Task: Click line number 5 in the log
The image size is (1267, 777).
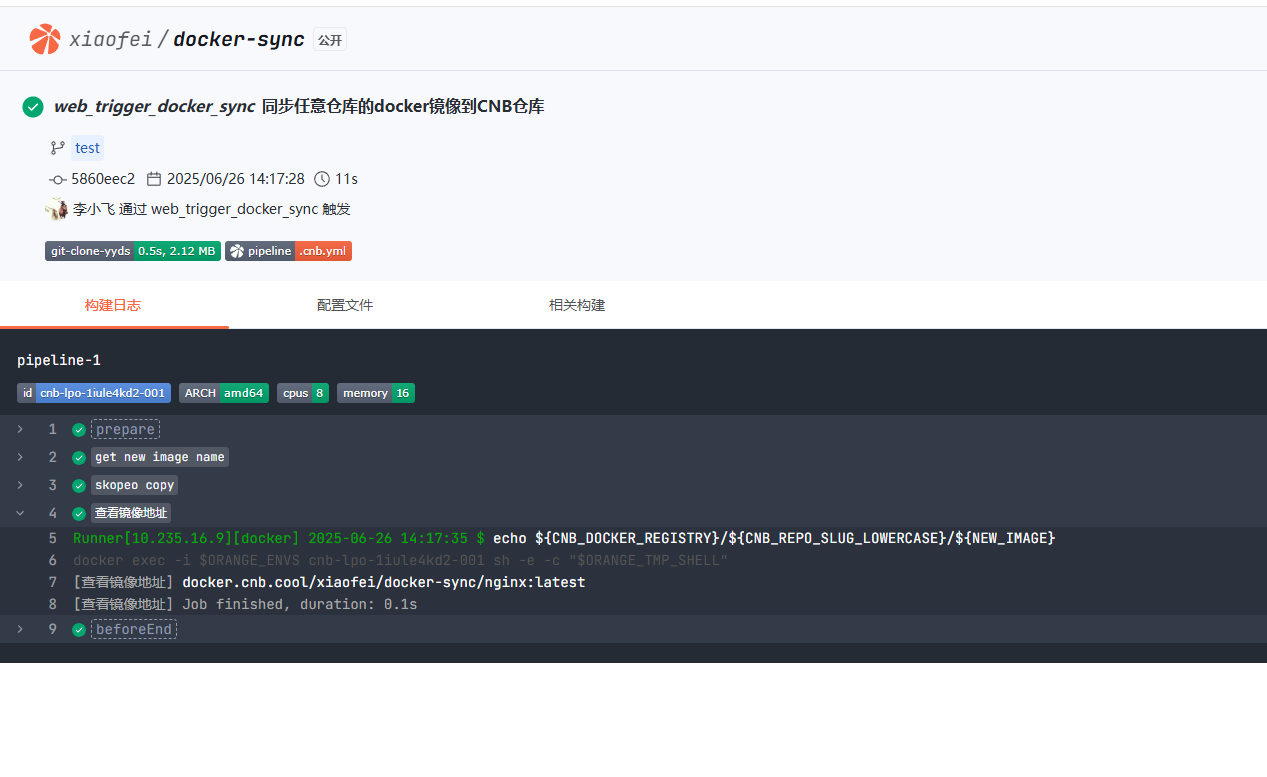Action: (53, 538)
